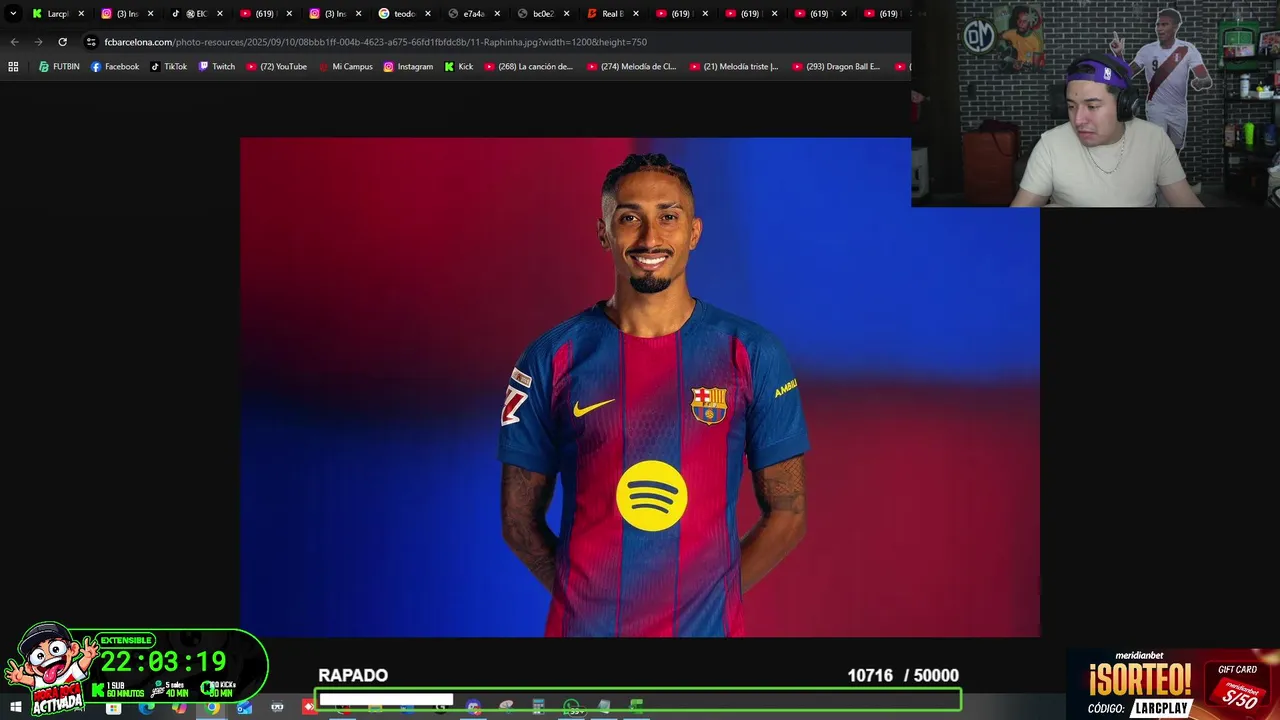Close the 'teodo' Google tab
Viewport: 1280px width, 720px height.
point(428,14)
